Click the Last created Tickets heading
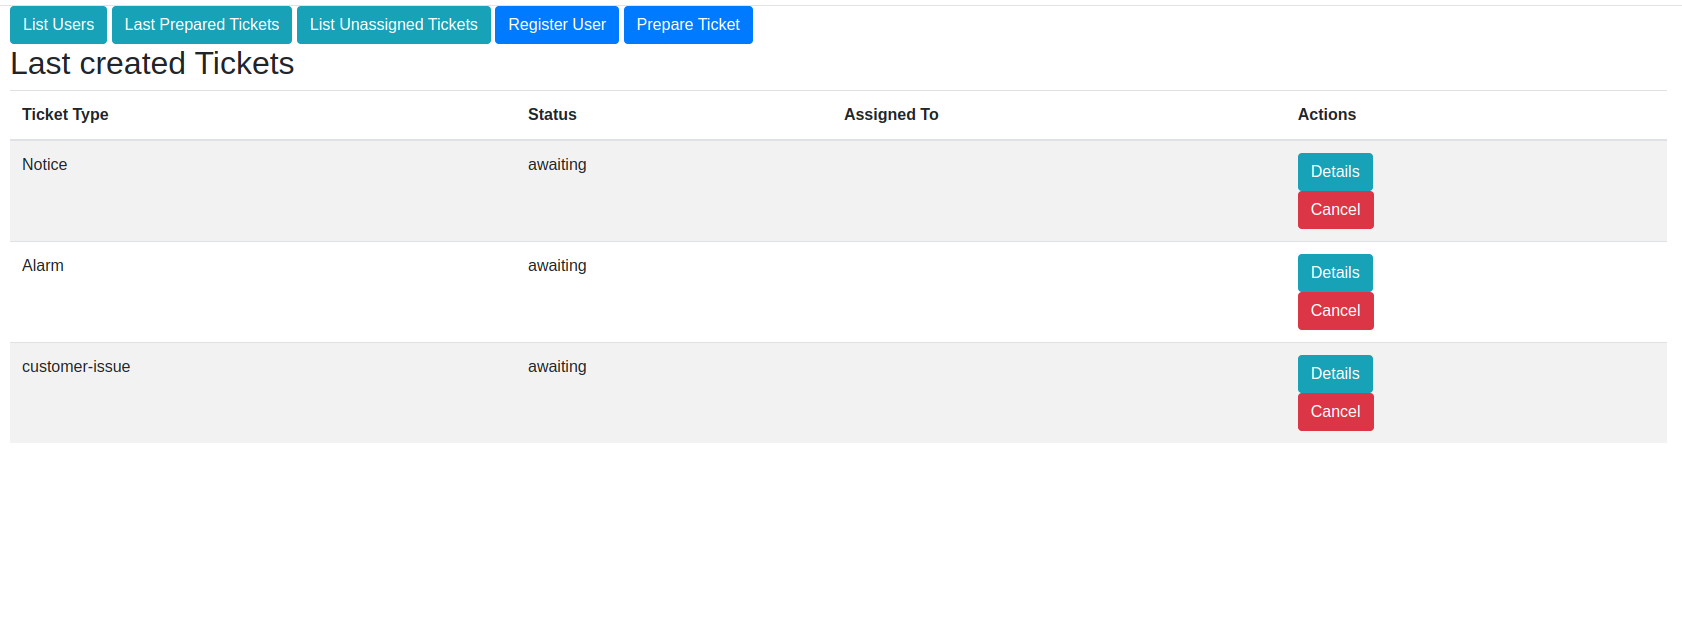The width and height of the screenshot is (1682, 632). (152, 64)
